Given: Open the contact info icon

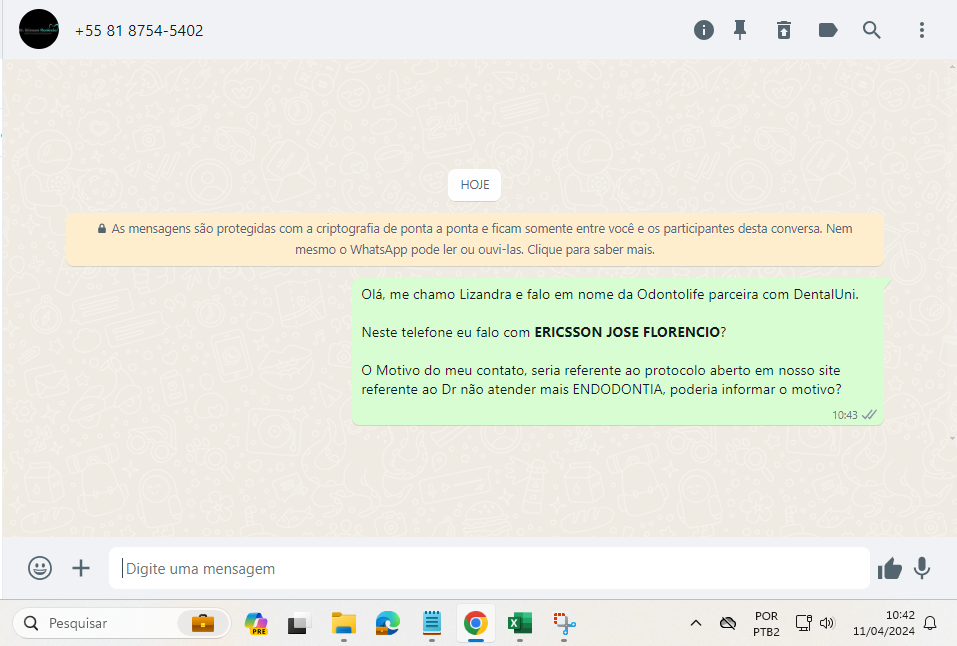Looking at the screenshot, I should click(704, 30).
